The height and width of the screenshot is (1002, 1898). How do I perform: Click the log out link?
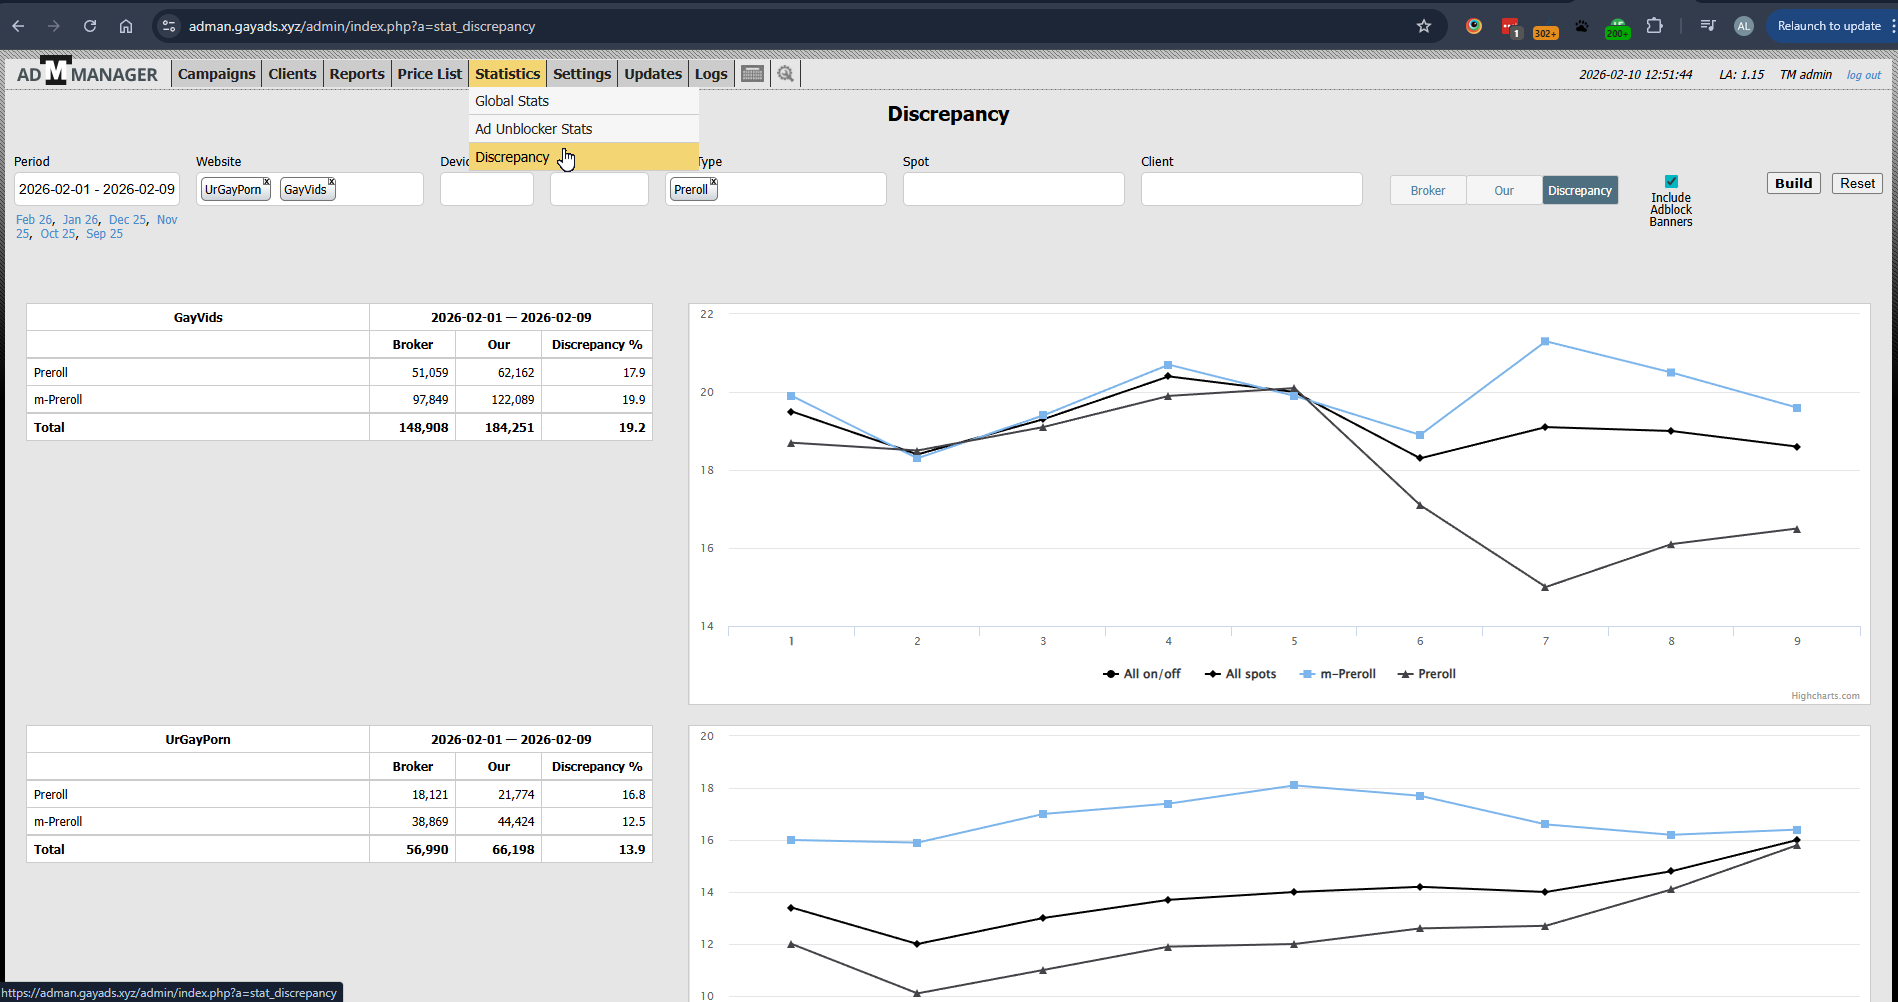1863,75
